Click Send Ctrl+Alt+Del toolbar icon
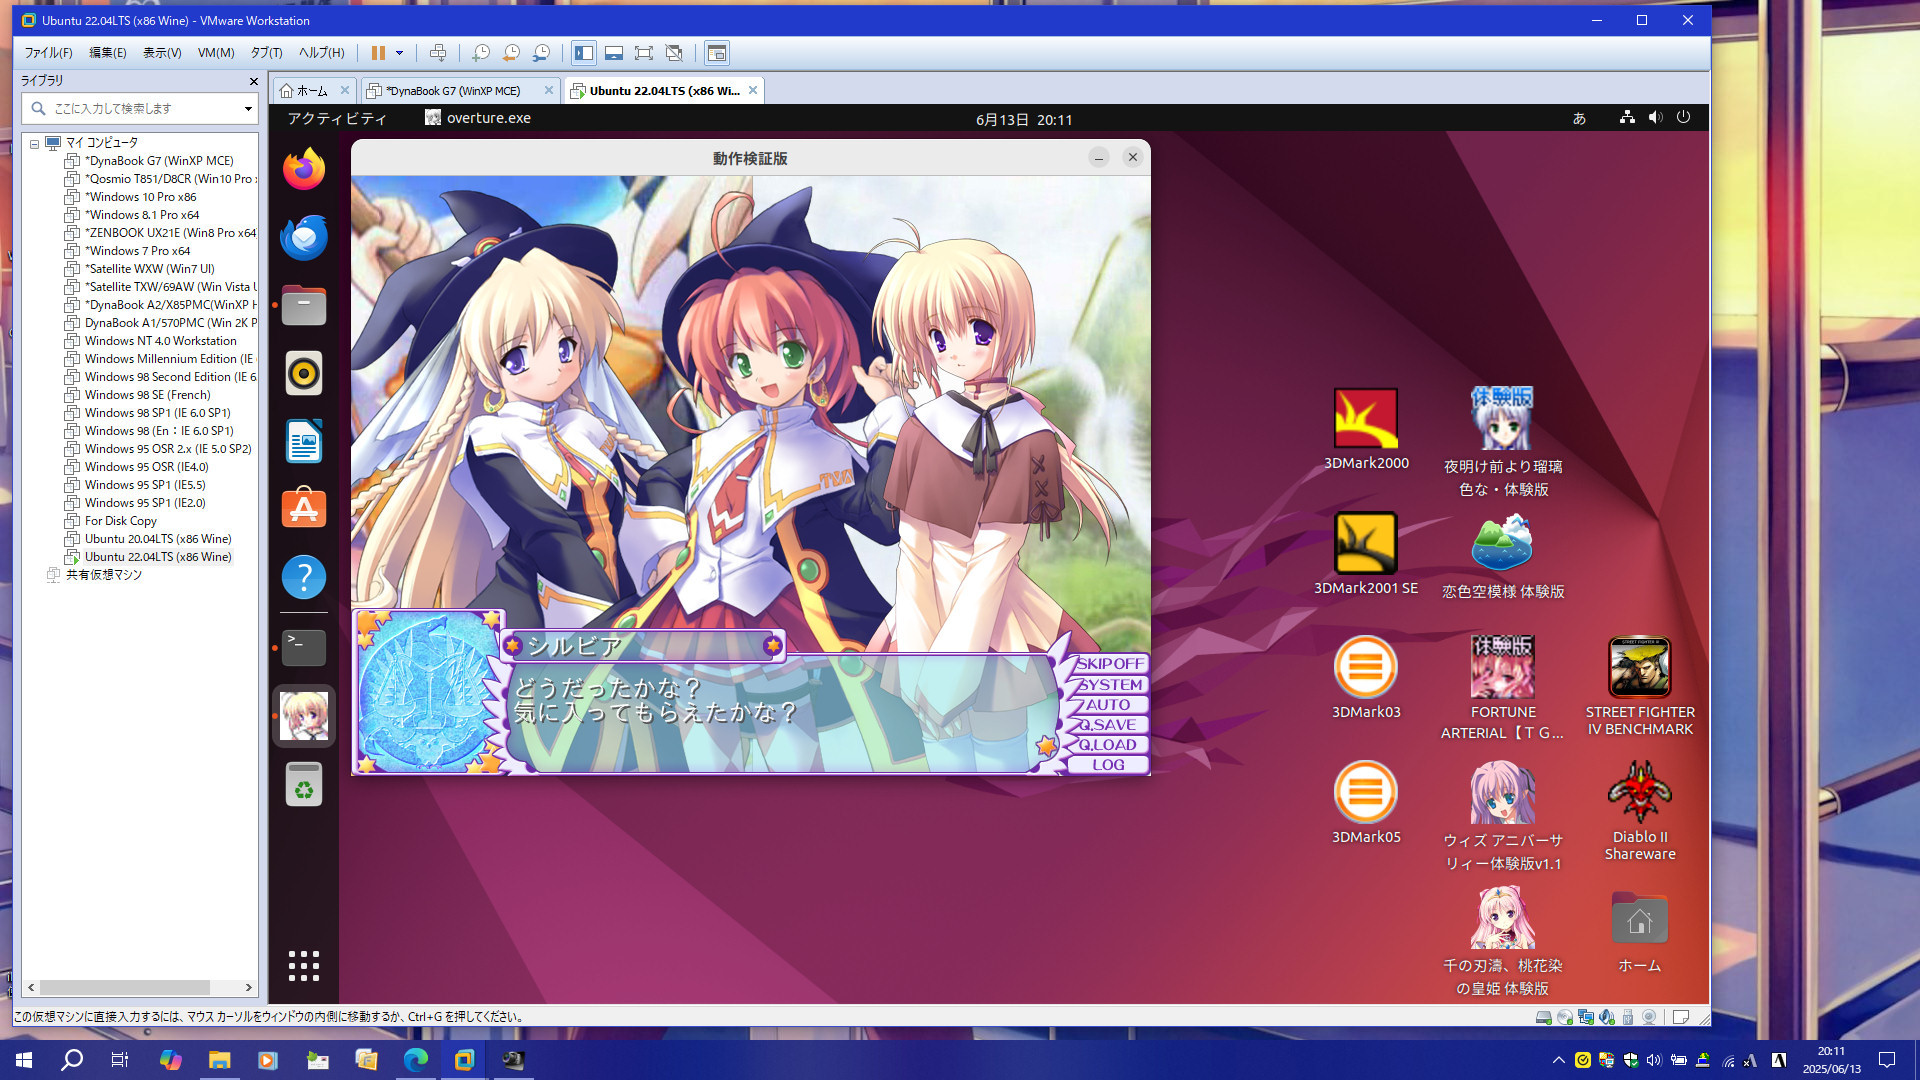 (437, 53)
